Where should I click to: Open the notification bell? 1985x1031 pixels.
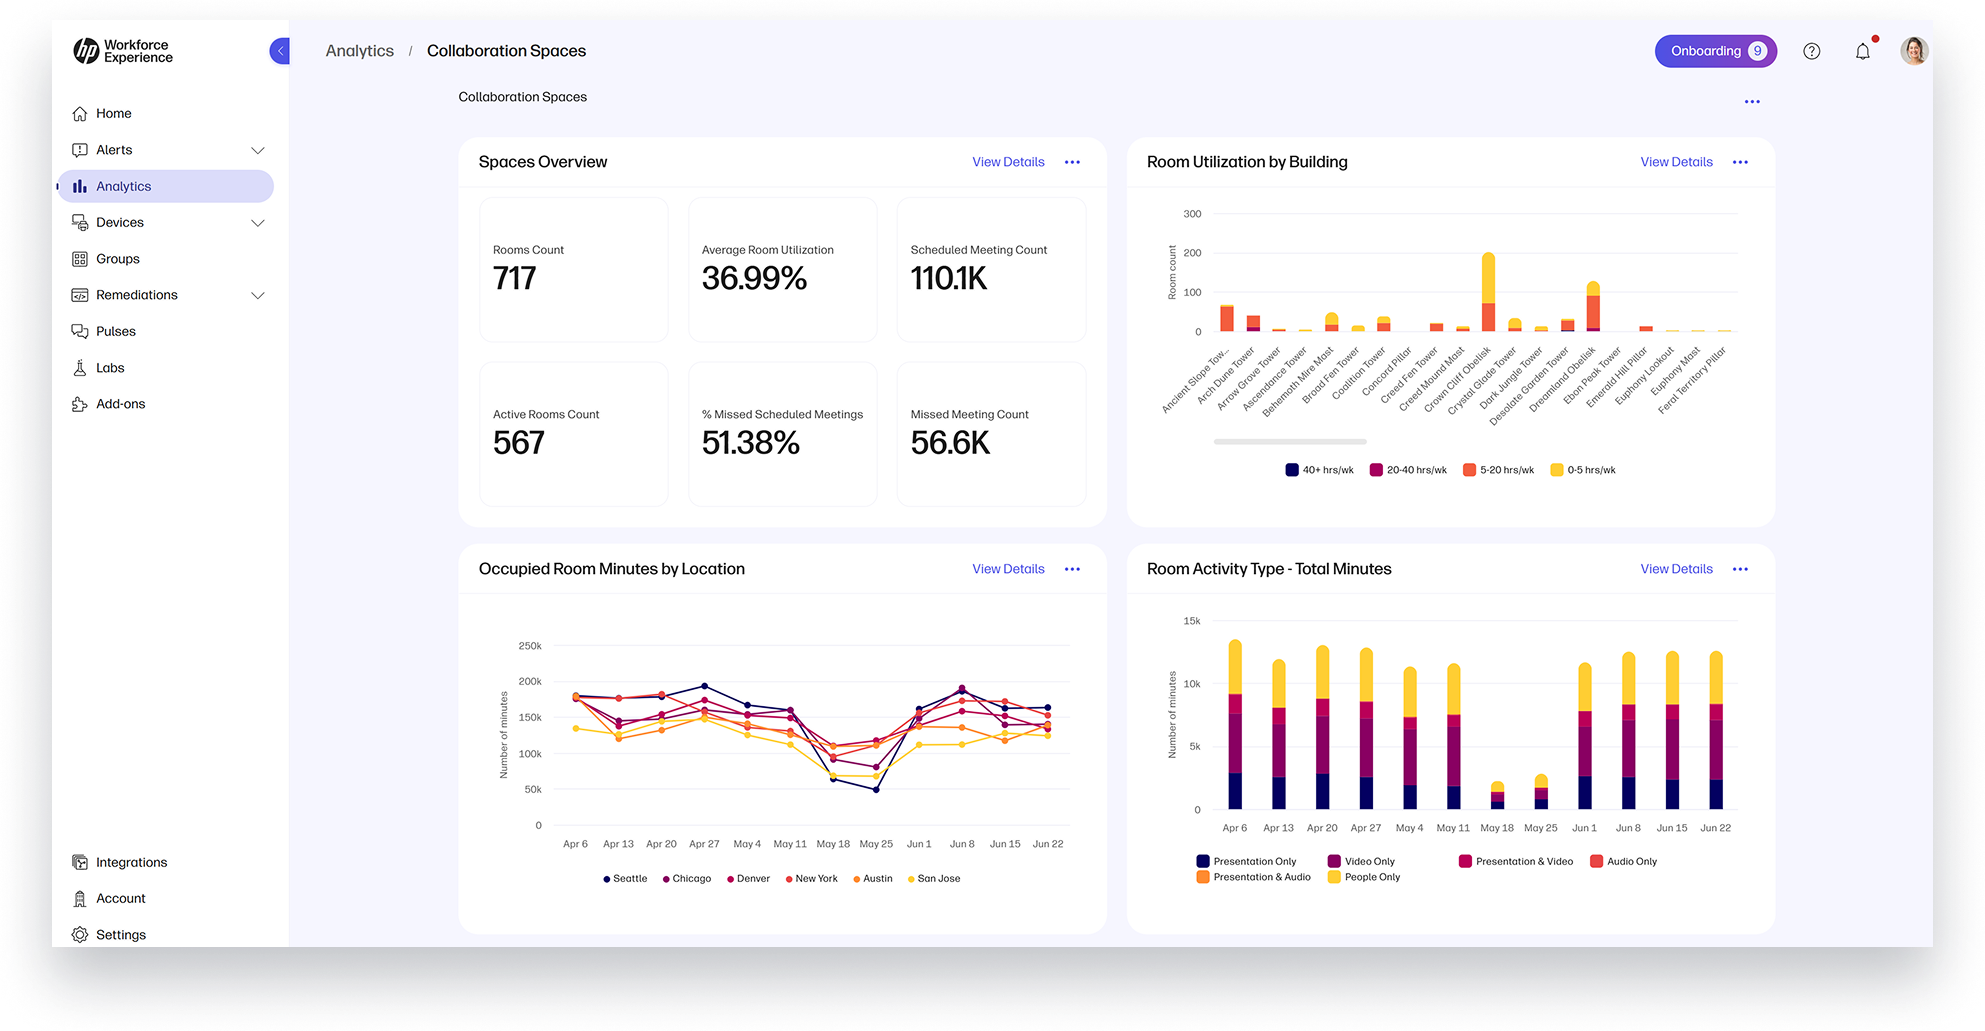pos(1862,51)
